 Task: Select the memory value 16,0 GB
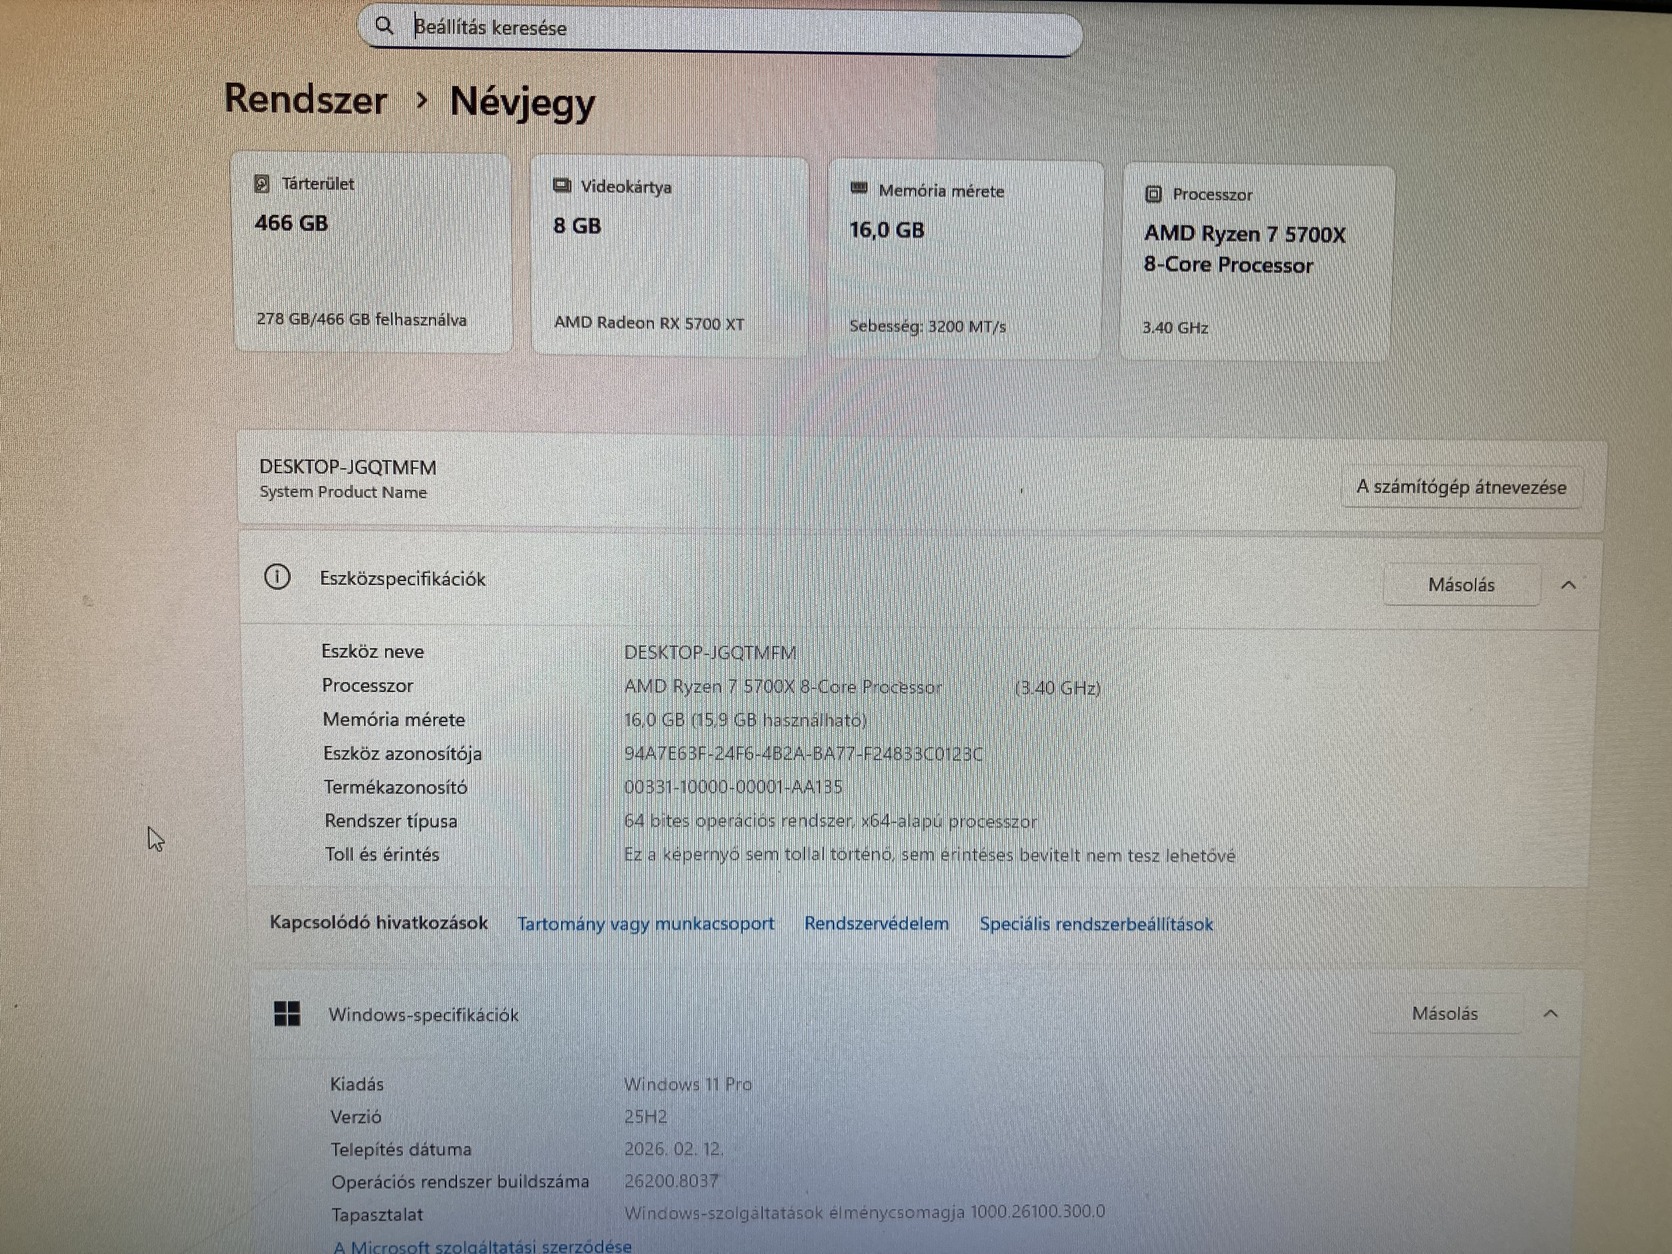pos(745,720)
